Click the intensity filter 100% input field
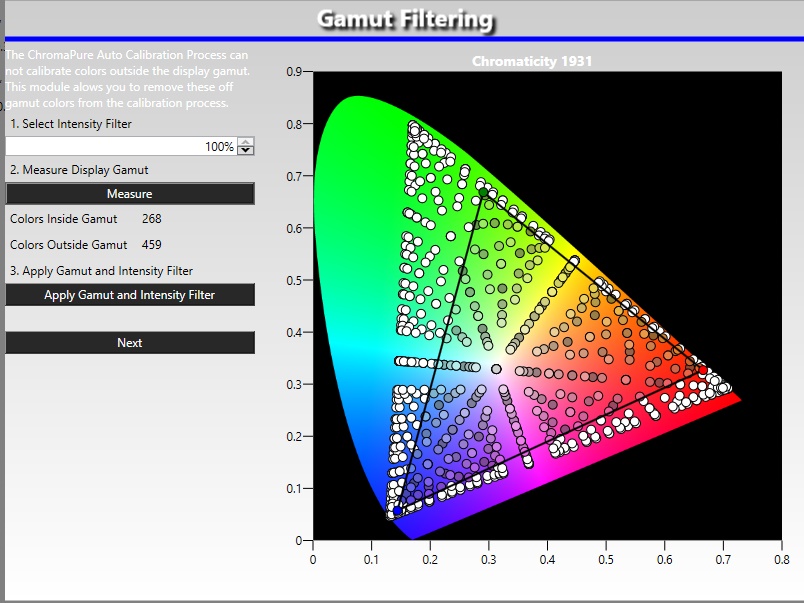This screenshot has height=603, width=804. pyautogui.click(x=120, y=147)
